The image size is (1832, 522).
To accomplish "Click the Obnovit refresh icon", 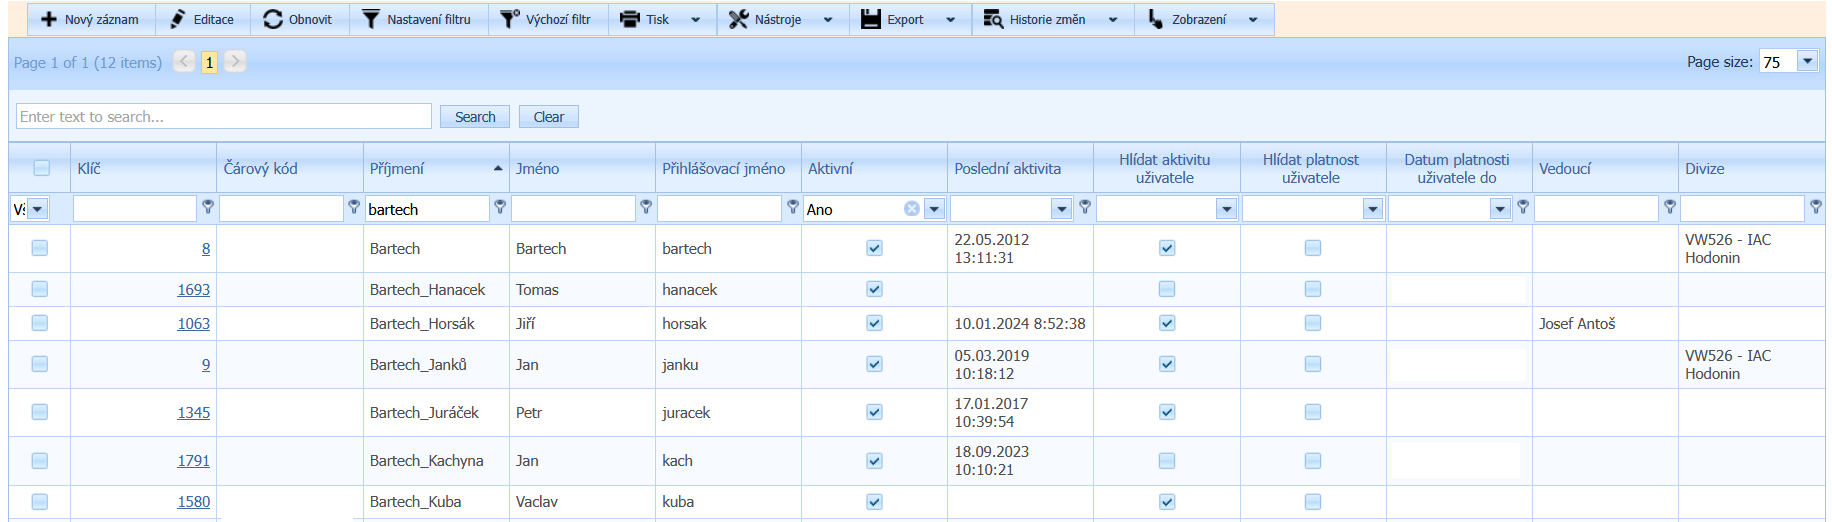I will tap(272, 19).
